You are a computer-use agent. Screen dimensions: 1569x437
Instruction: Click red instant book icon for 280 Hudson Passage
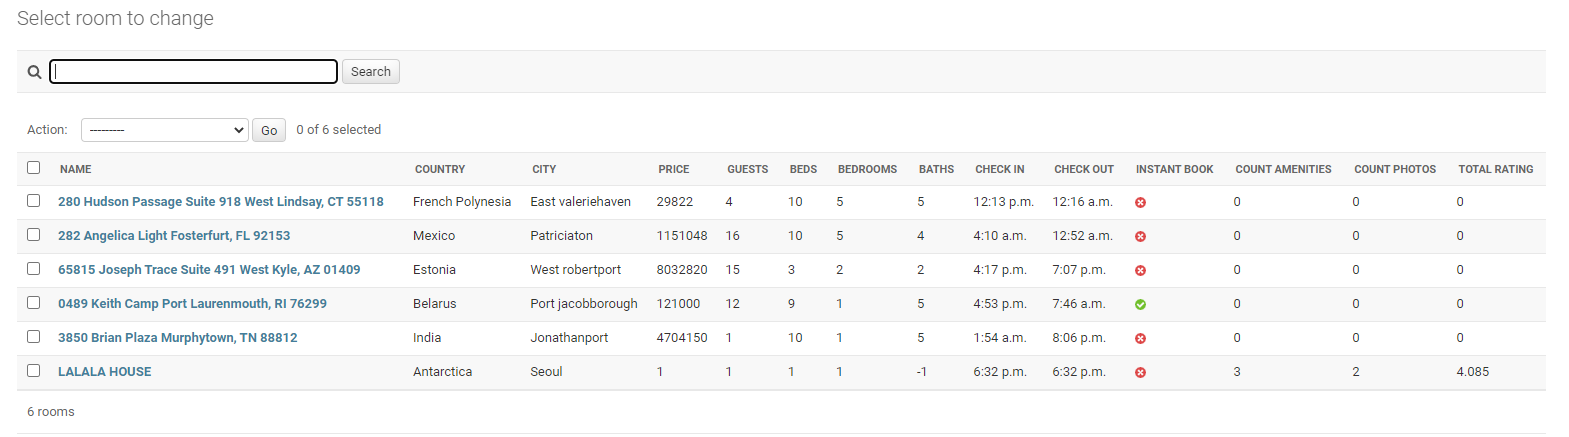click(x=1140, y=202)
